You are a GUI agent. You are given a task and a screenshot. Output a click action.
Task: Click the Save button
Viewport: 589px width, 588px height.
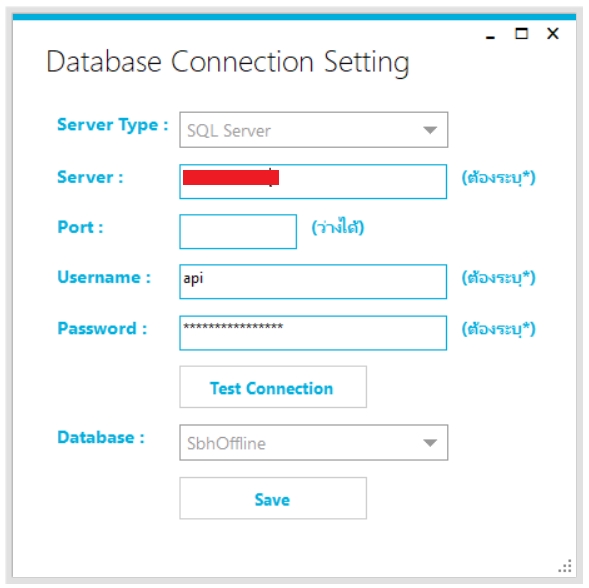coord(273,498)
